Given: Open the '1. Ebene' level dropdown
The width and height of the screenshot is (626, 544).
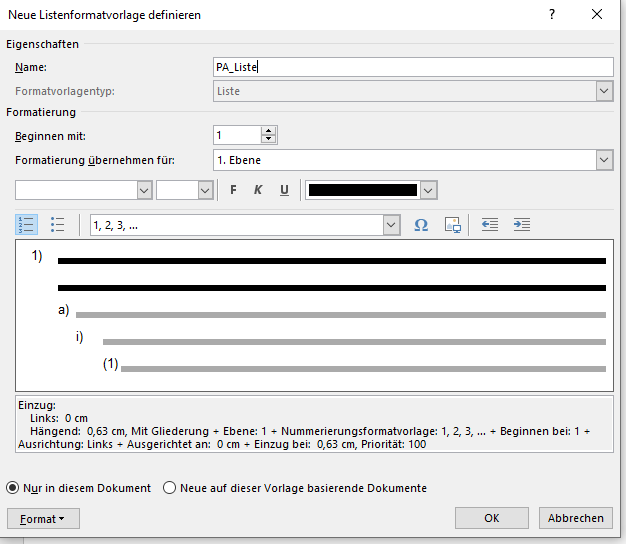Looking at the screenshot, I should [604, 160].
